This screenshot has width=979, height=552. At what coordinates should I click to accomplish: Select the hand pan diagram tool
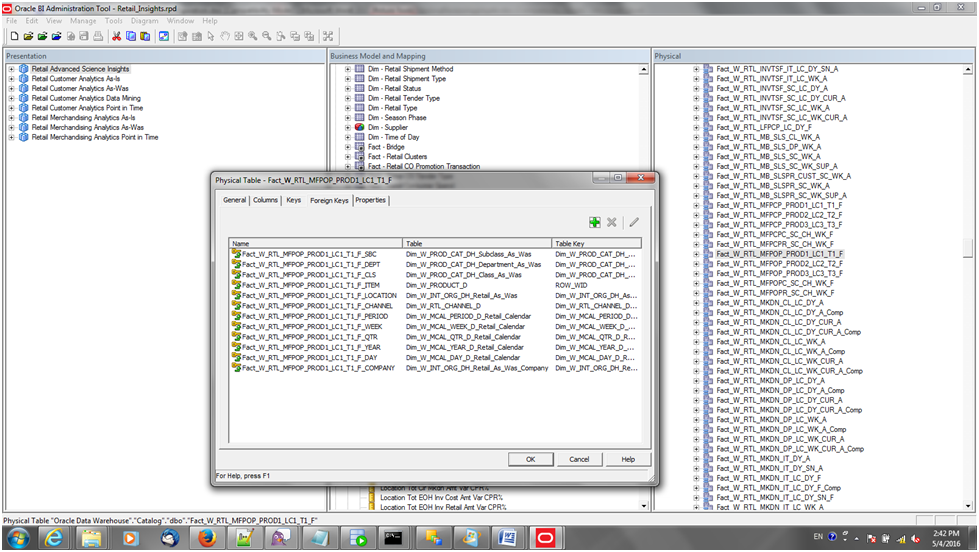pos(225,36)
